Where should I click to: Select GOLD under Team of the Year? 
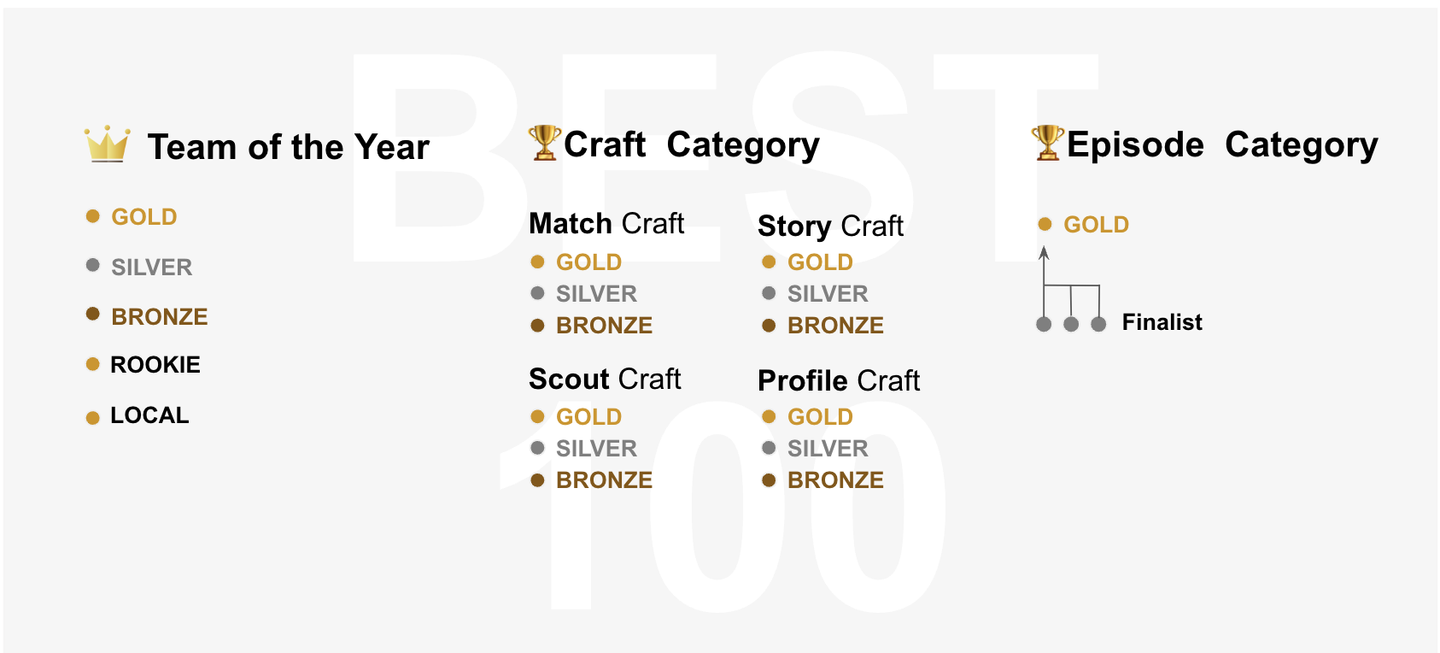(144, 217)
